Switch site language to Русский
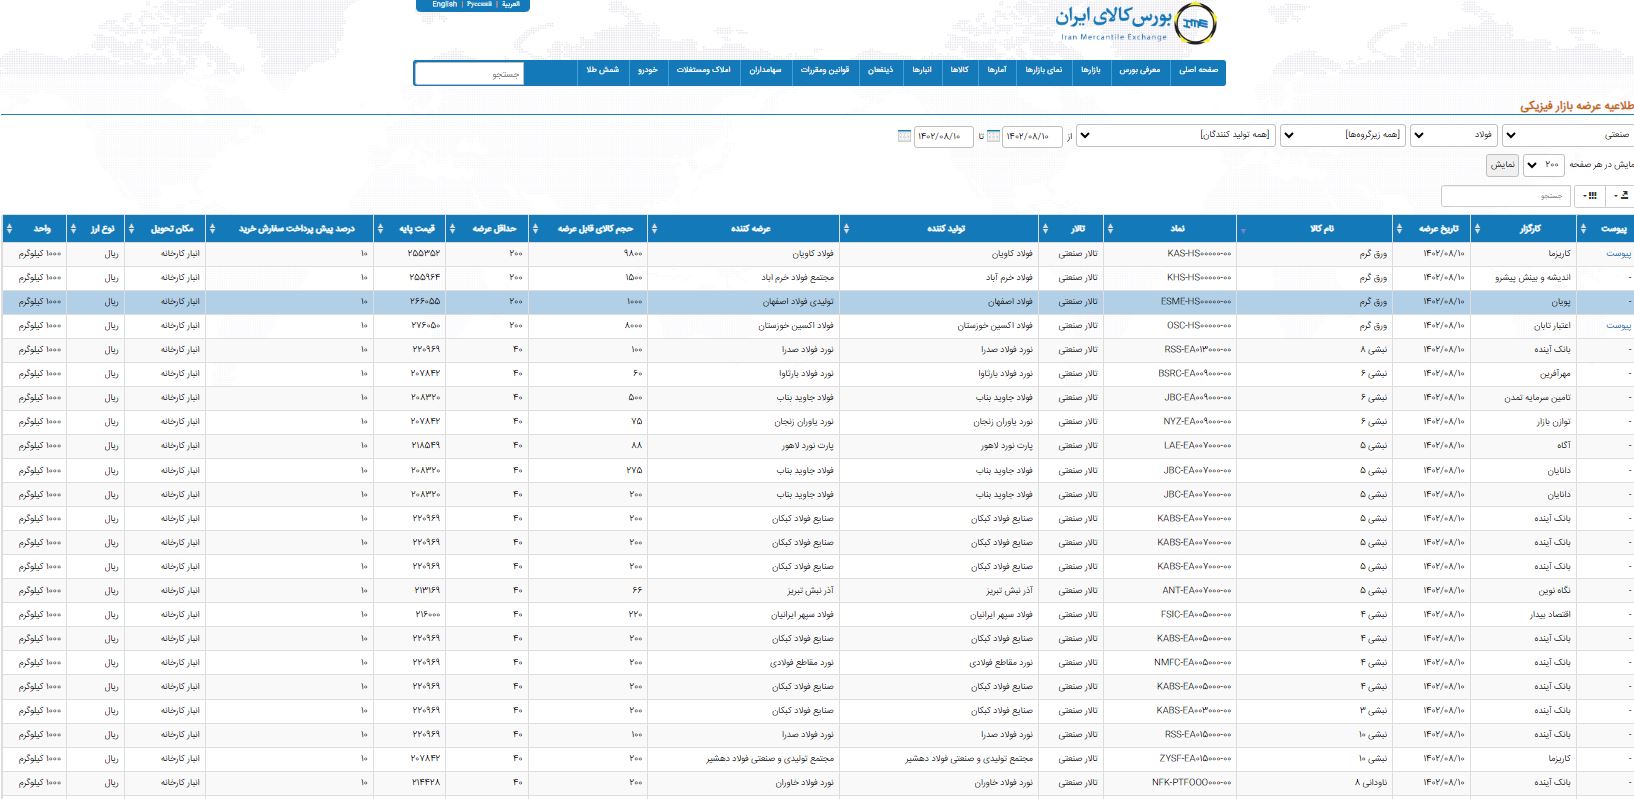The height and width of the screenshot is (799, 1634). 479,4
